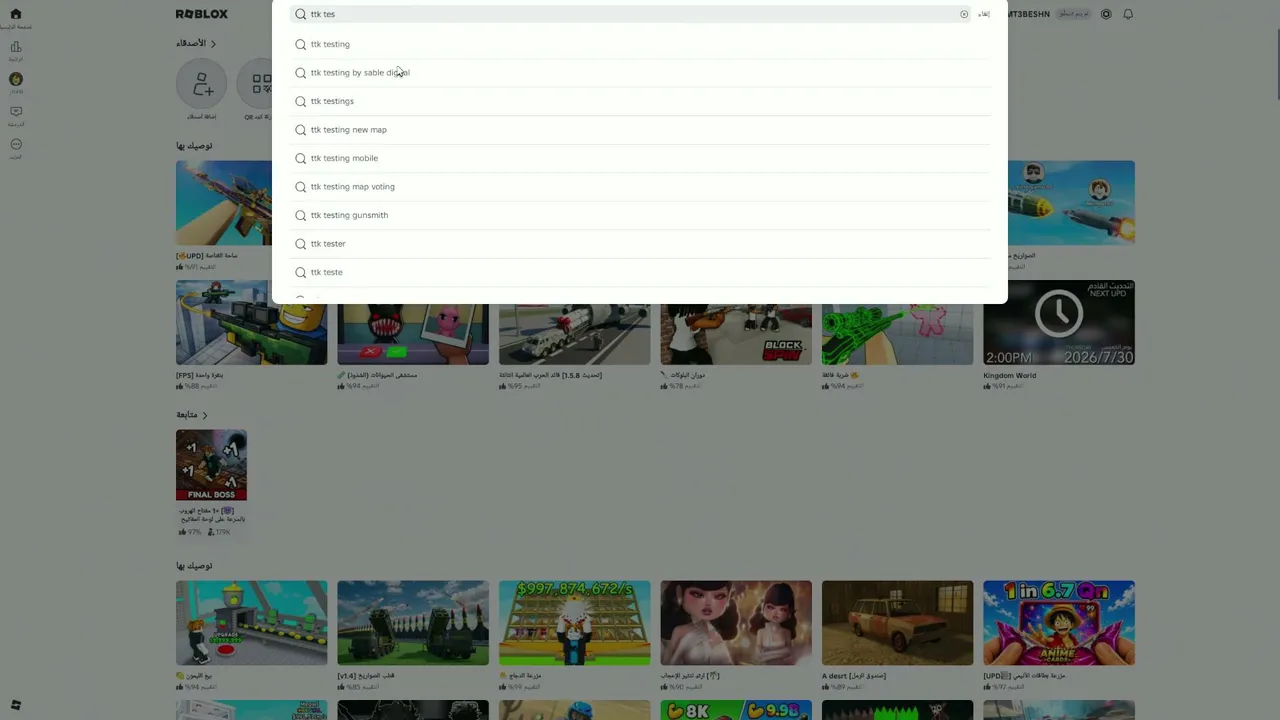Select the "ttk testings" suggestion
The width and height of the screenshot is (1280, 720).
[640, 101]
